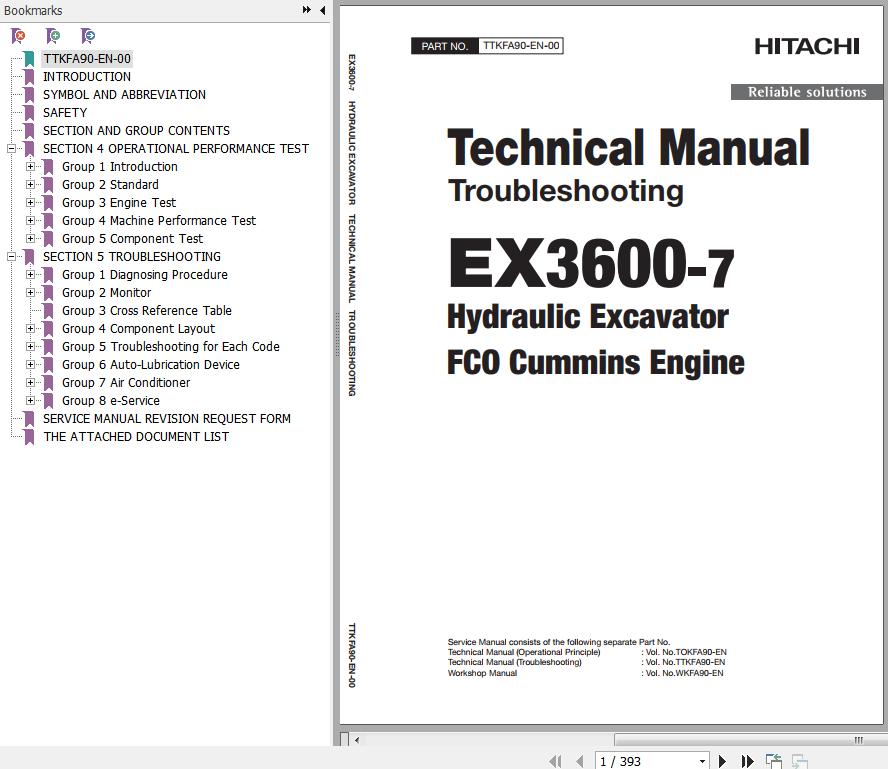Open the page number dropdown arrow
This screenshot has height=769, width=888.
pos(702,761)
